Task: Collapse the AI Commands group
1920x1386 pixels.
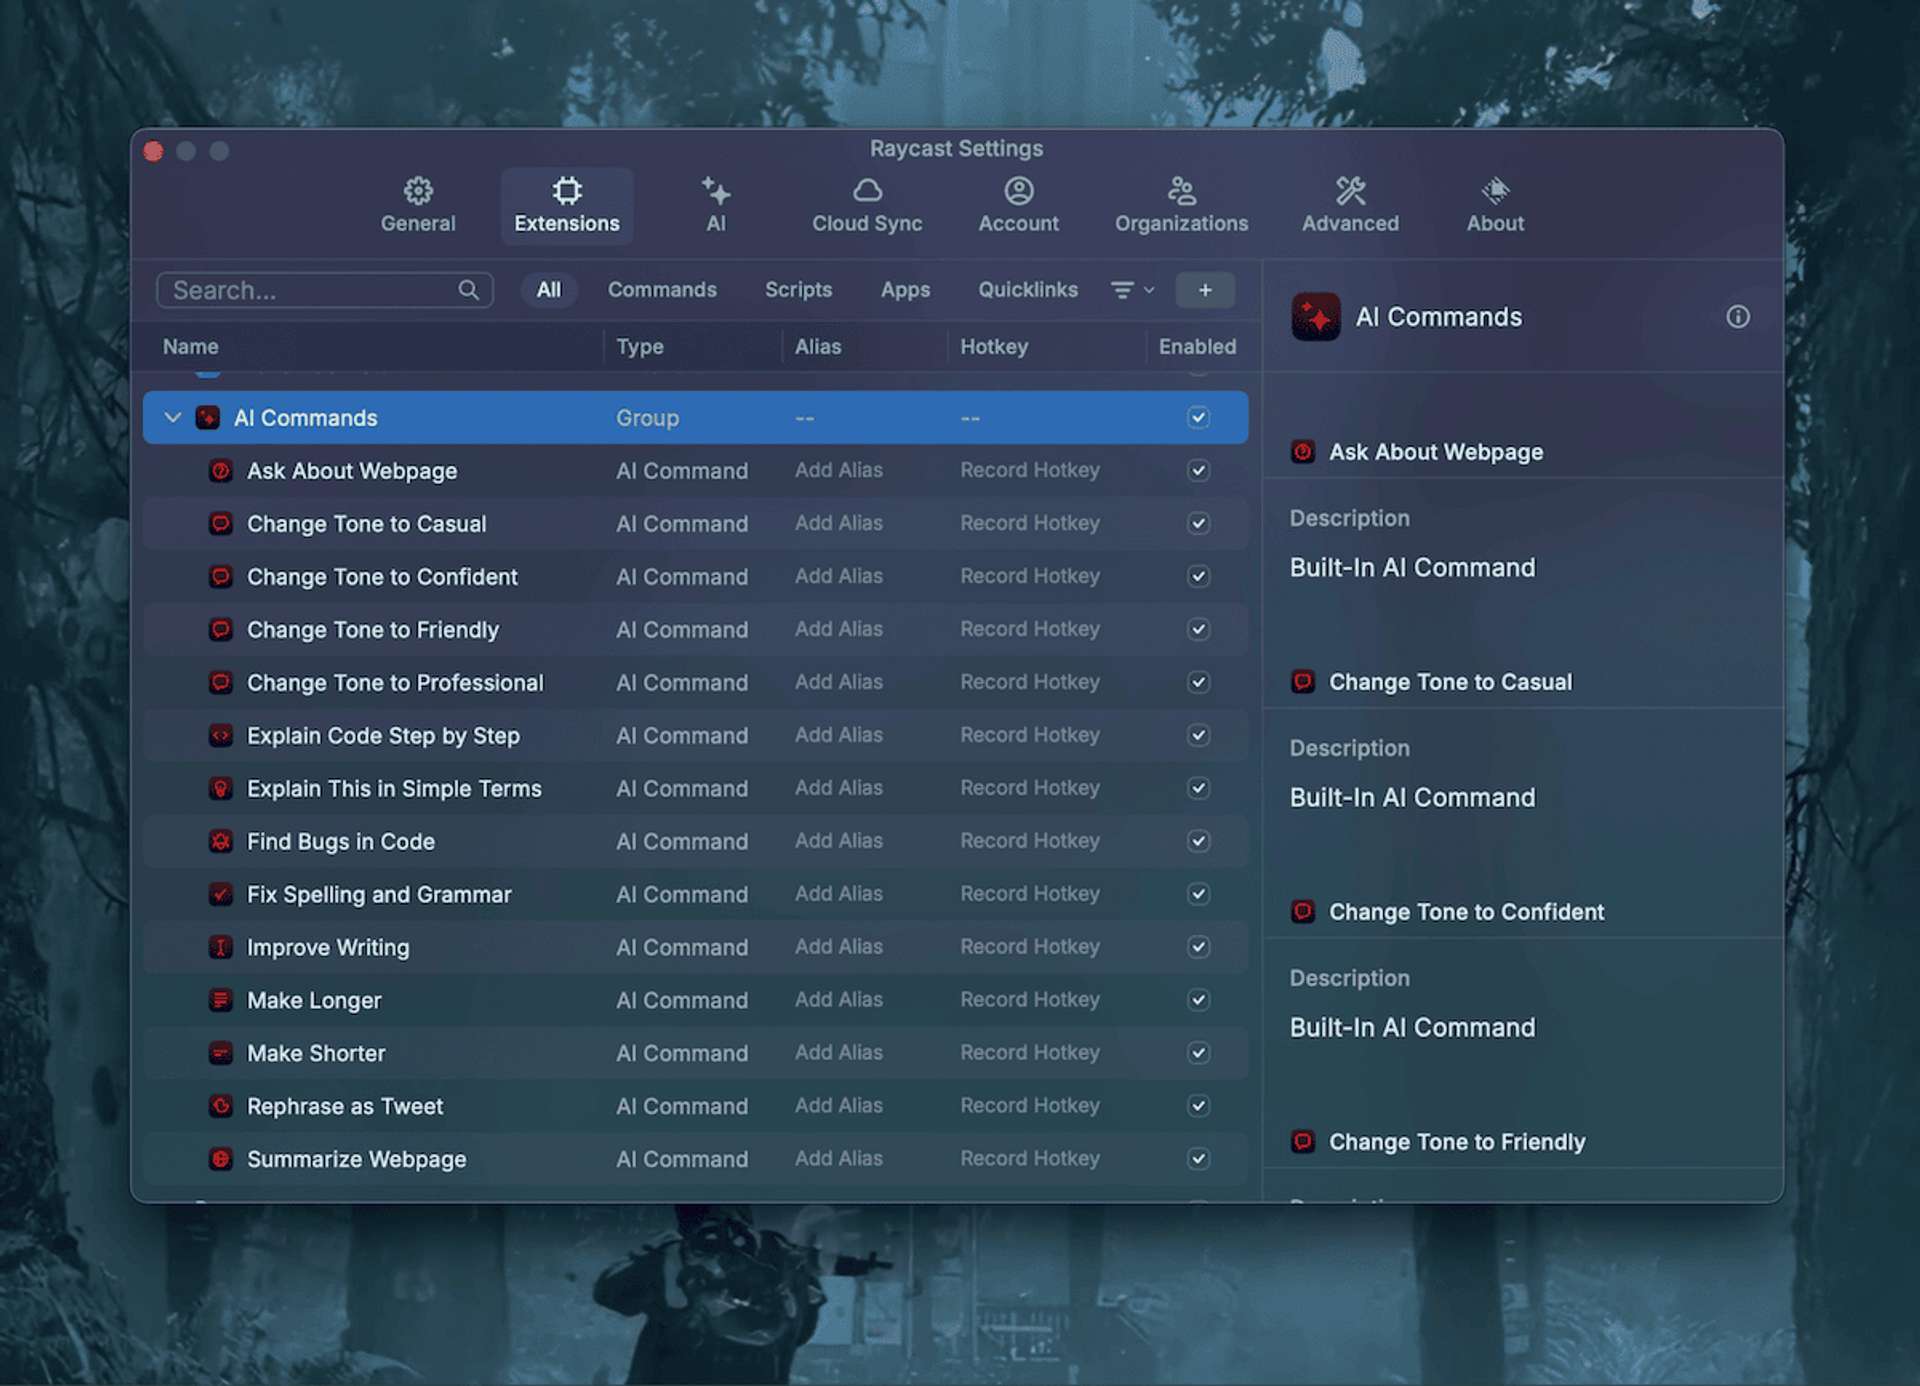Action: point(172,417)
